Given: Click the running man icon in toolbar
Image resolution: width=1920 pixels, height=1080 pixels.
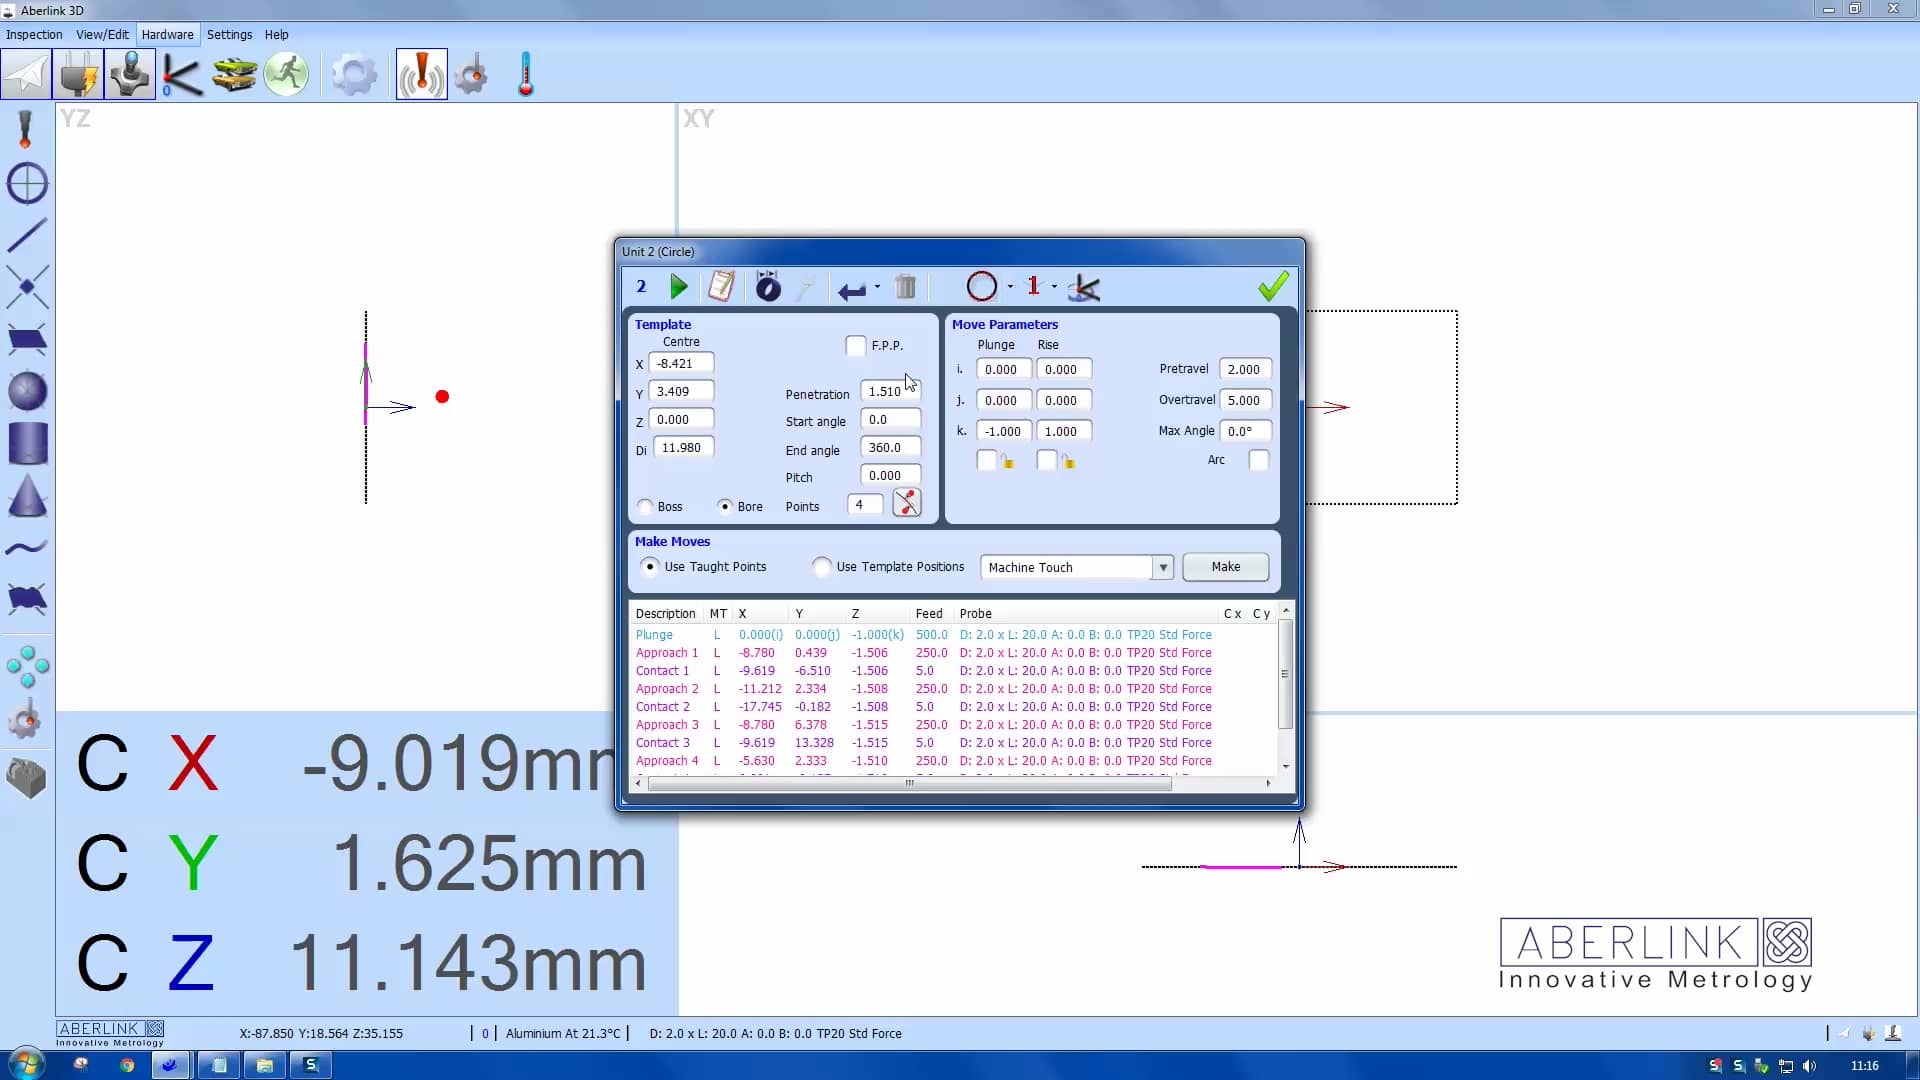Looking at the screenshot, I should [x=286, y=74].
